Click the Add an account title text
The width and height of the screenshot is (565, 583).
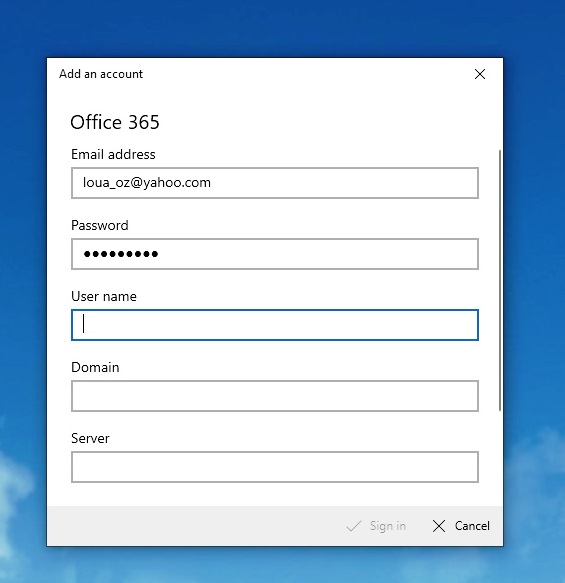pyautogui.click(x=101, y=74)
